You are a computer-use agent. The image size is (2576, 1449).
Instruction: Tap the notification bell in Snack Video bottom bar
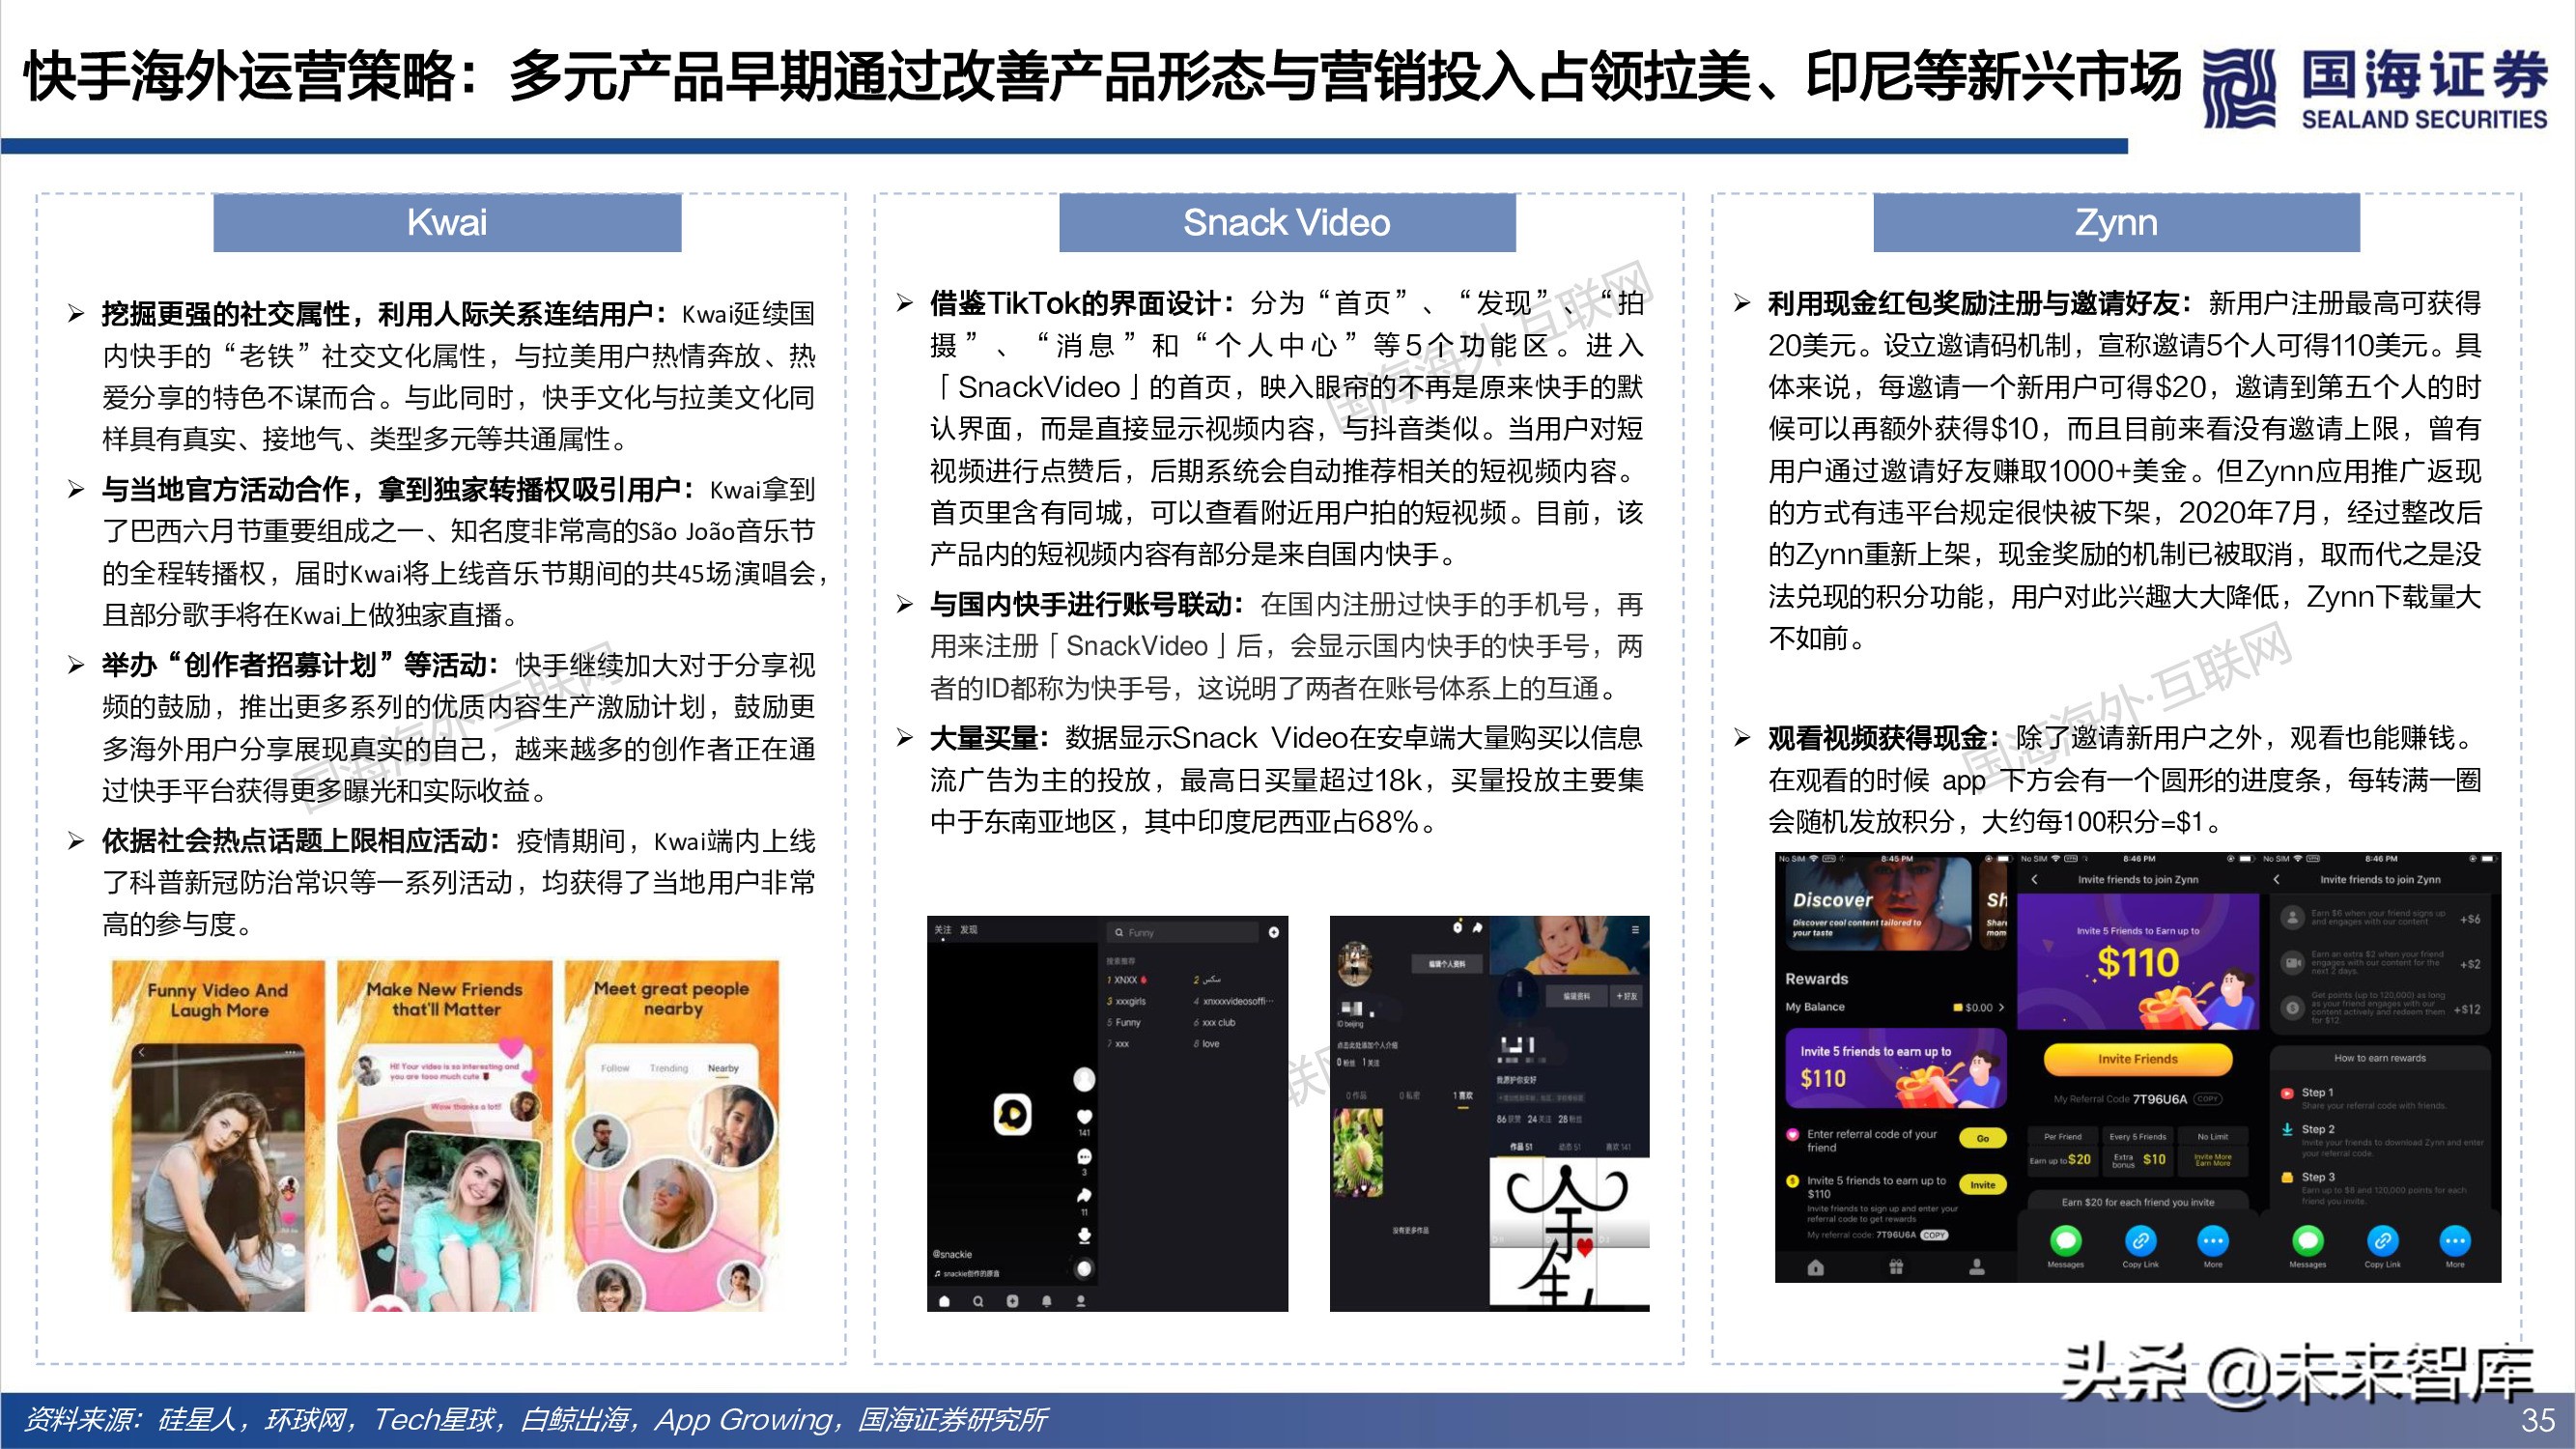[x=1047, y=1302]
